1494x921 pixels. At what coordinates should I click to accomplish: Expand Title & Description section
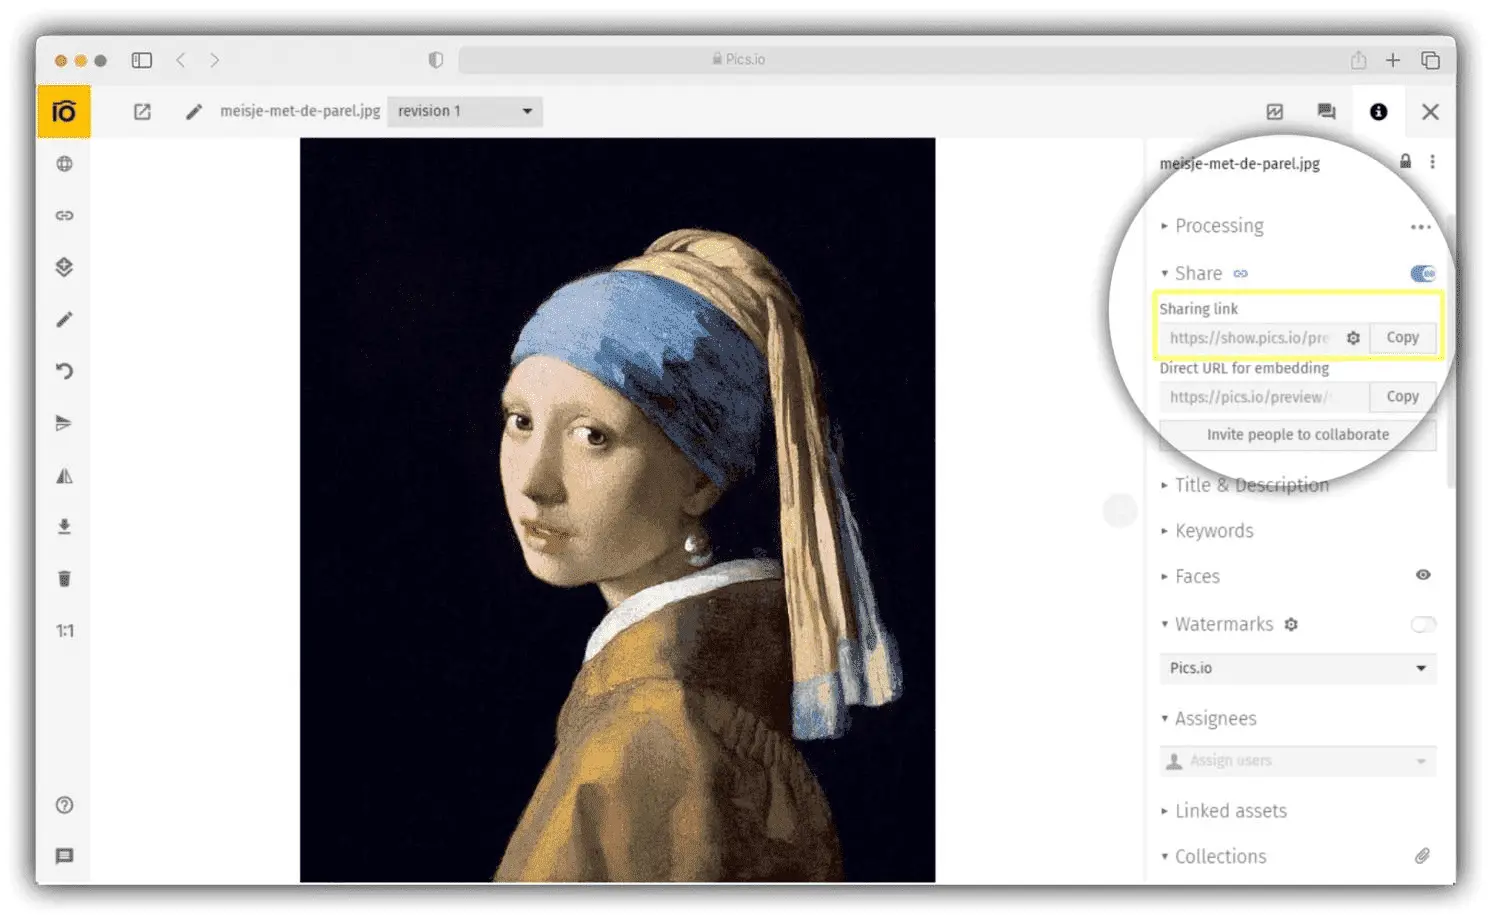point(1245,485)
